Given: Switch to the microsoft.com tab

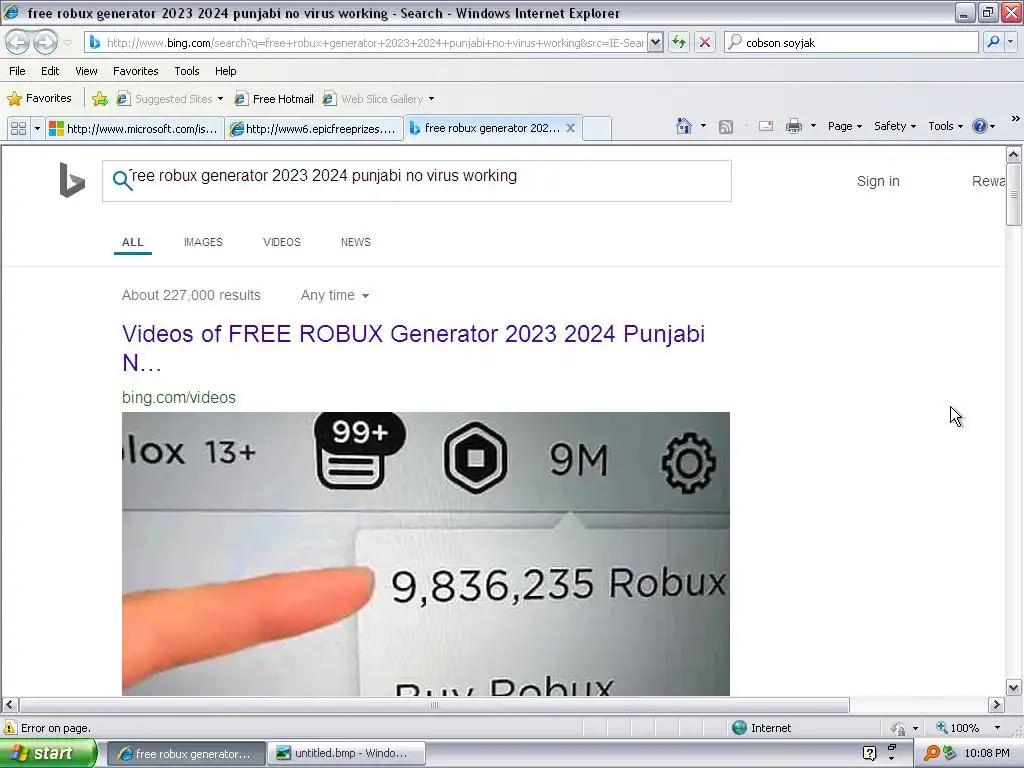Looking at the screenshot, I should [135, 129].
